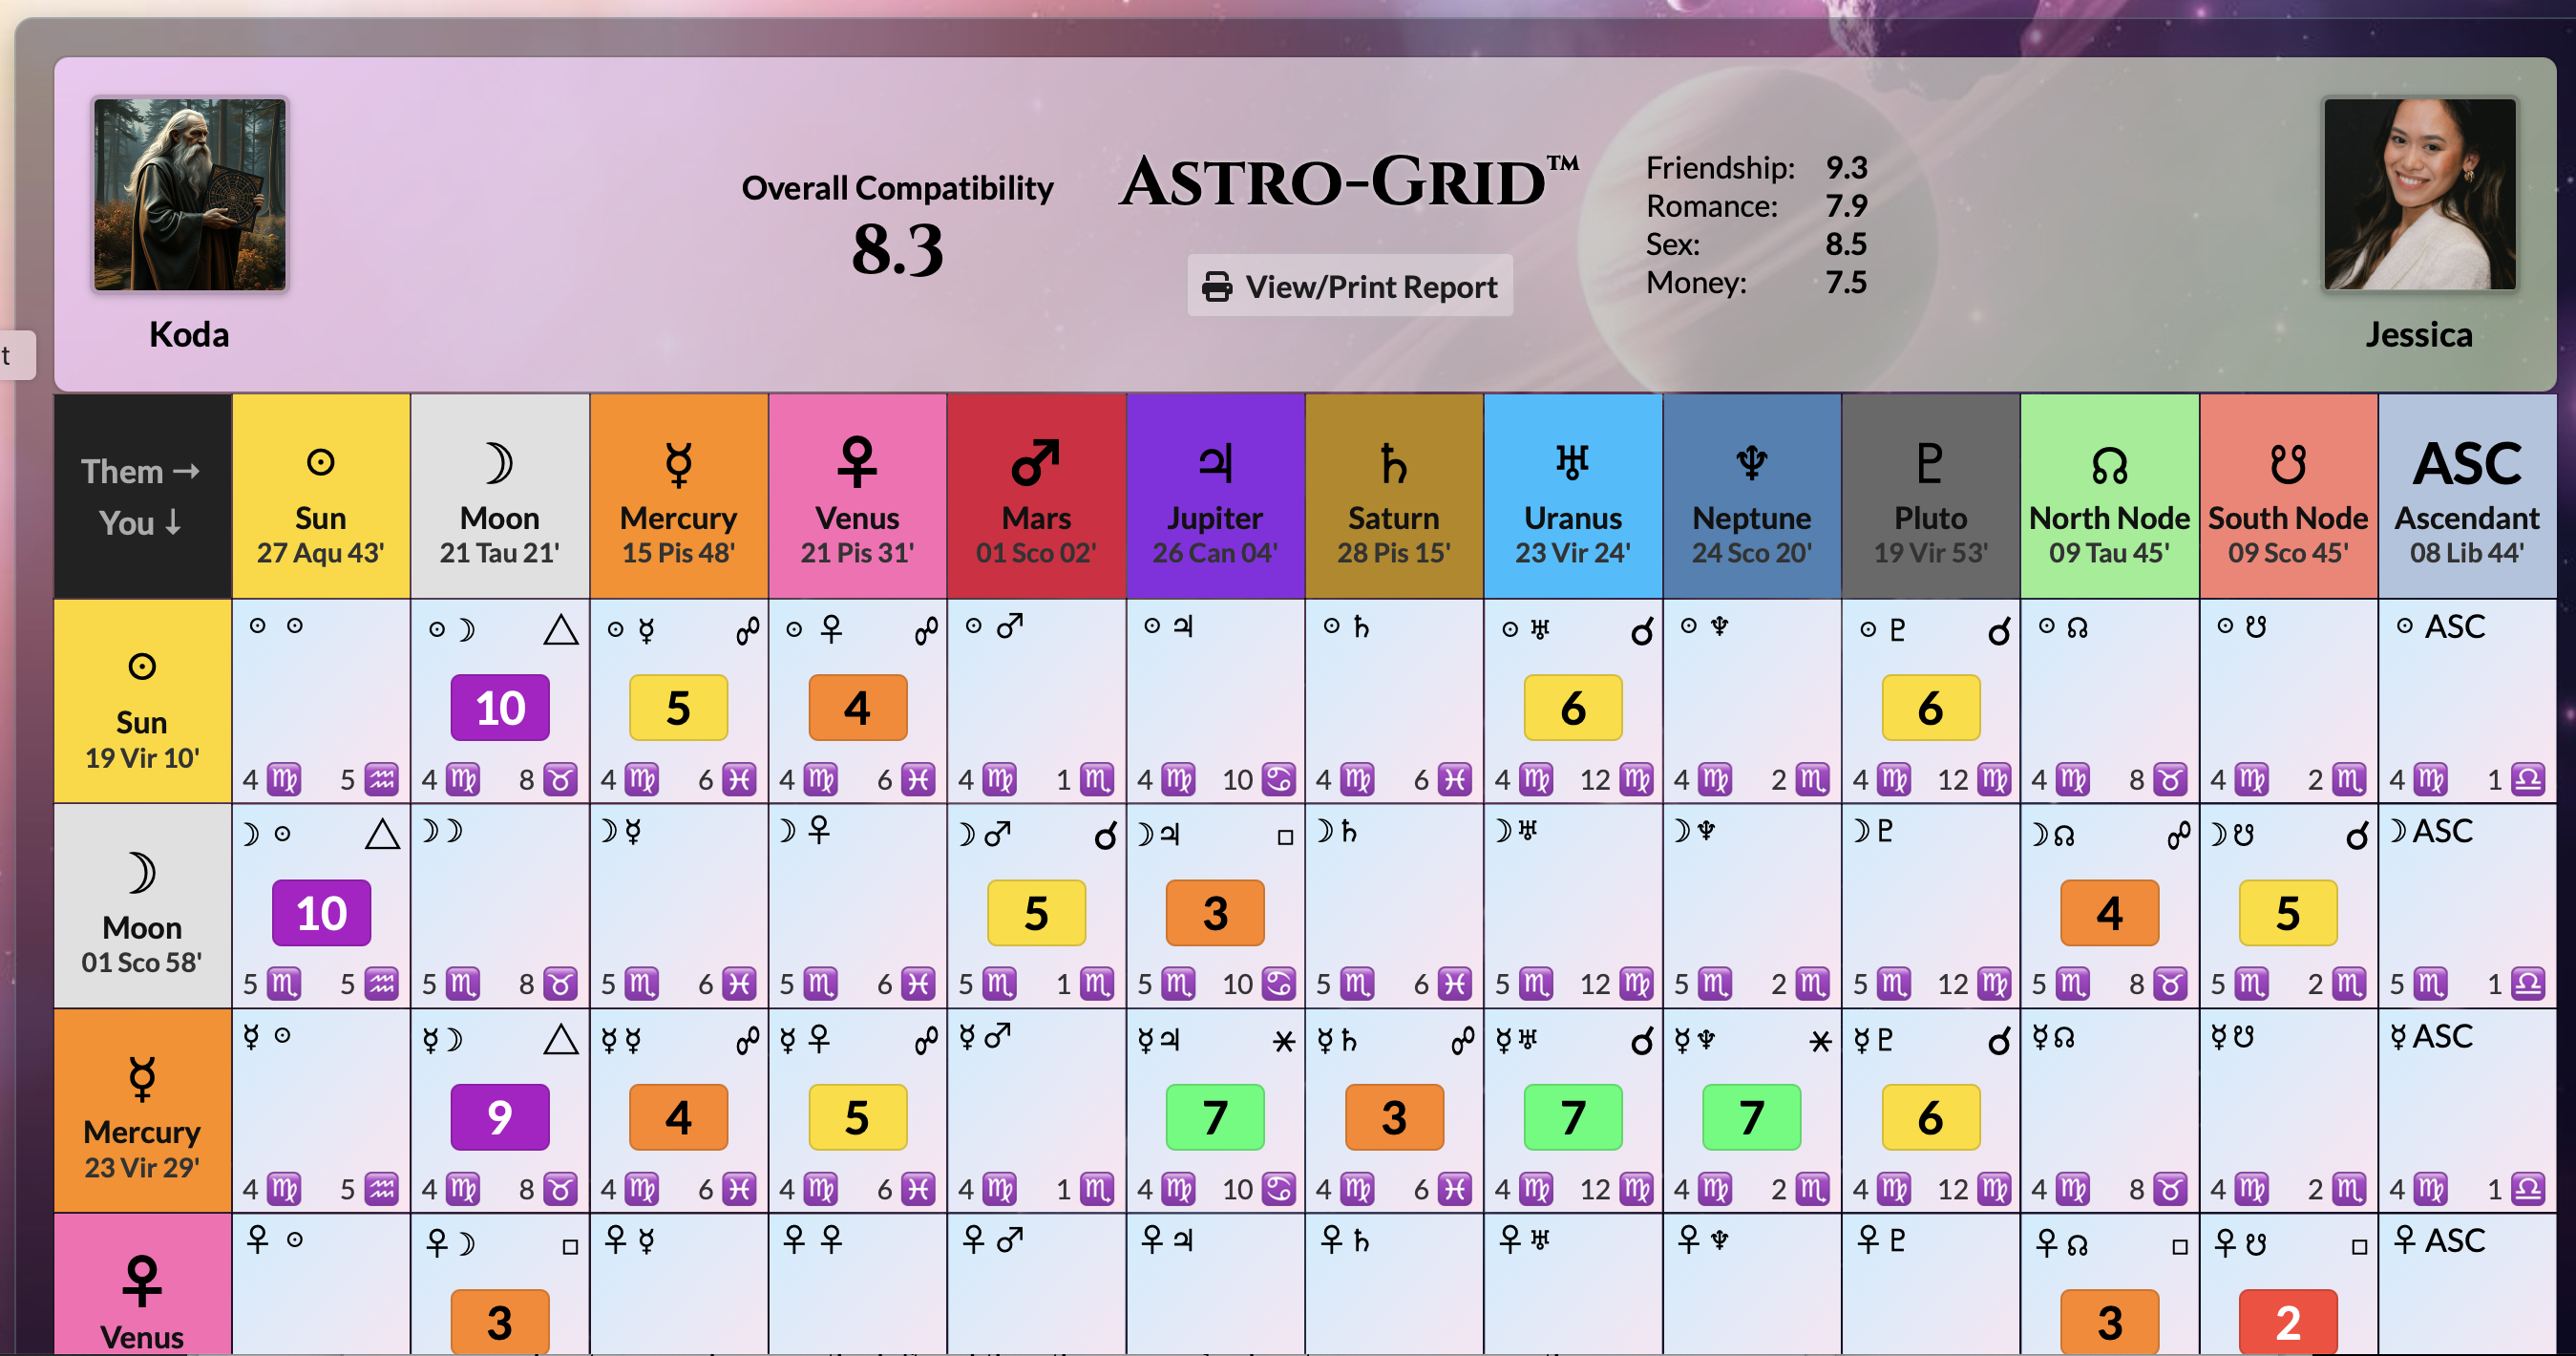Click Moon–Jupiter score 3 badge
This screenshot has height=1356, width=2576.
(1215, 913)
